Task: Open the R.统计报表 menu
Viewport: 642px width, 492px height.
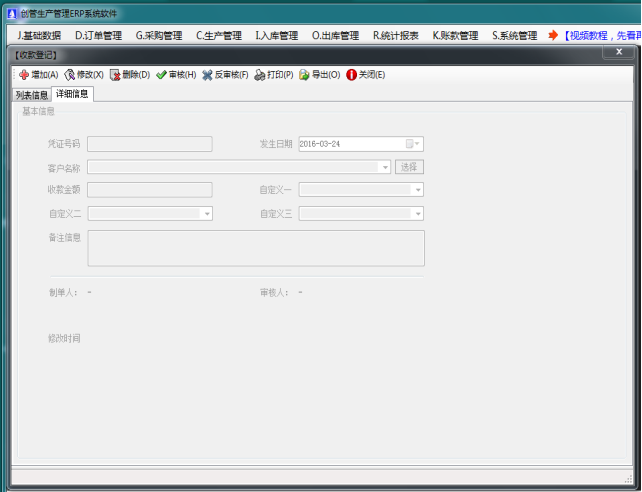Action: (396, 35)
